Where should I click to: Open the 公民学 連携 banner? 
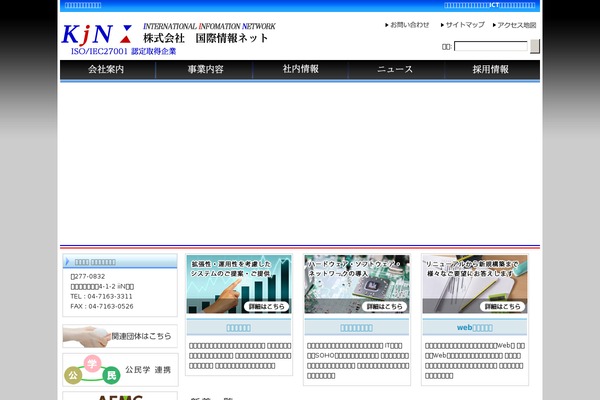[120, 370]
